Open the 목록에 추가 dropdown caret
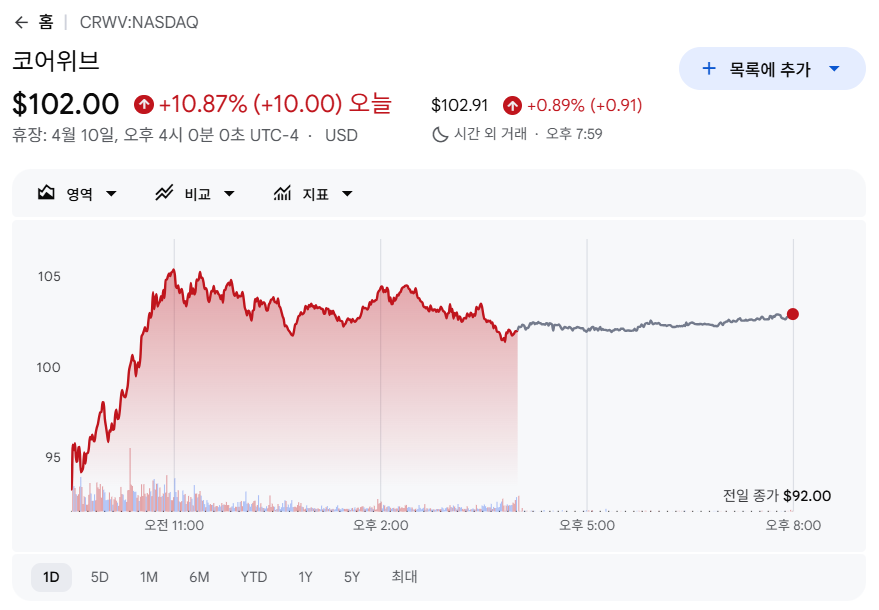Screen dimensions: 879x610 (x=834, y=69)
